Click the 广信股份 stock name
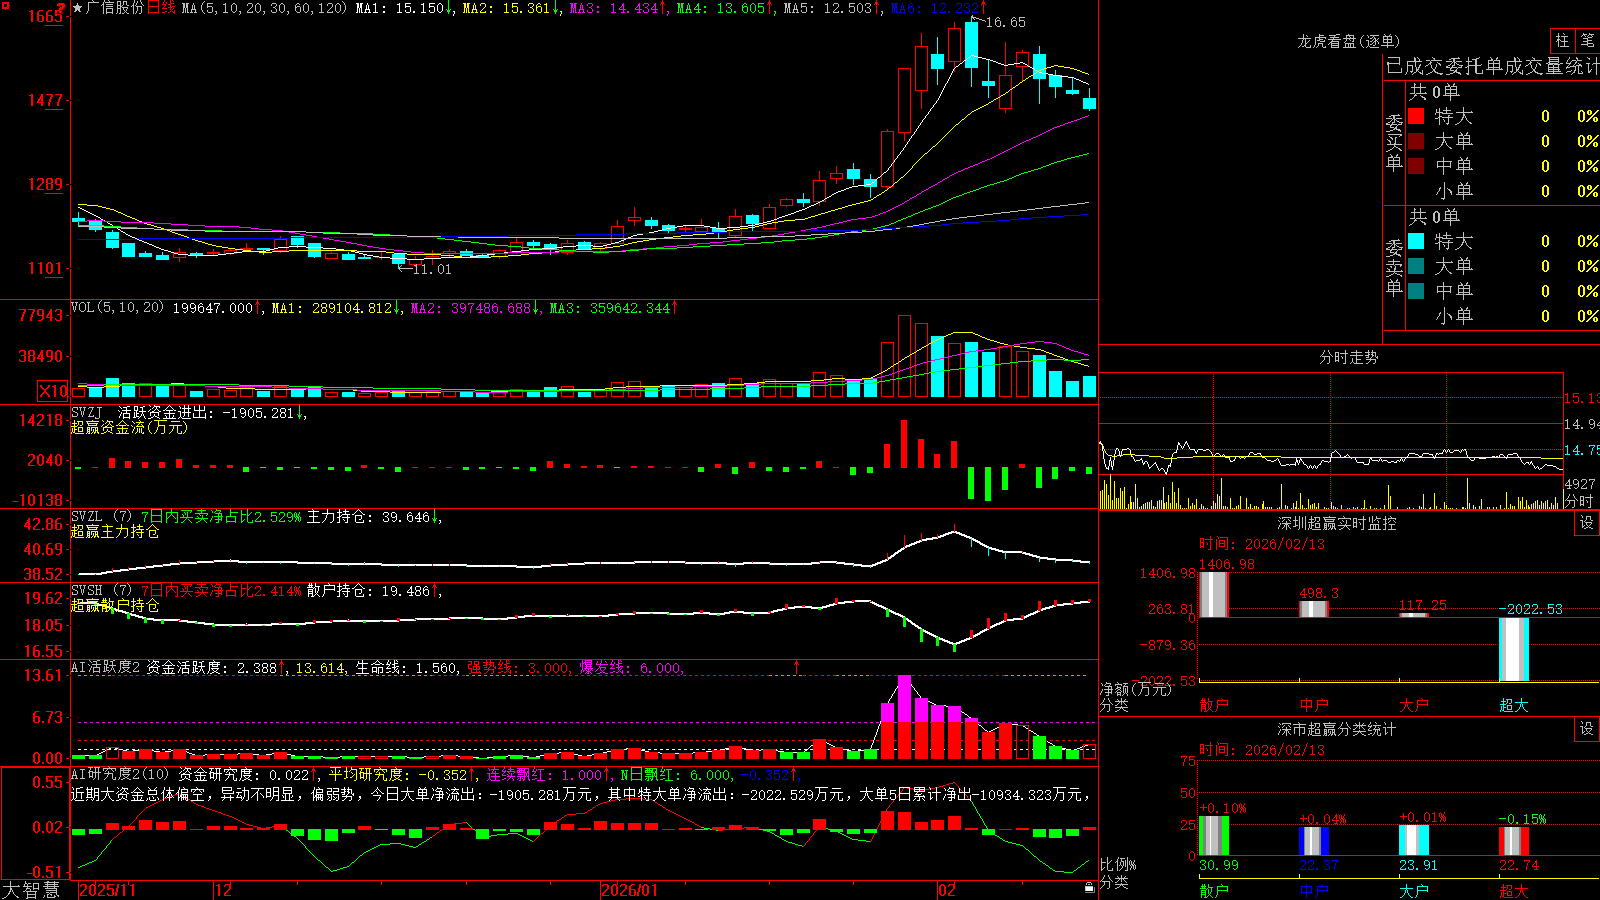Viewport: 1600px width, 900px height. click(115, 8)
